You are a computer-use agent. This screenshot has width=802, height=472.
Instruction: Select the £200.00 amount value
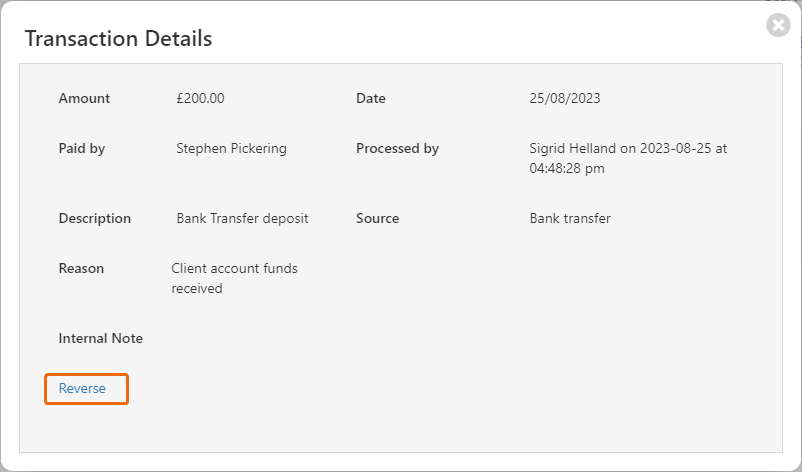[200, 98]
